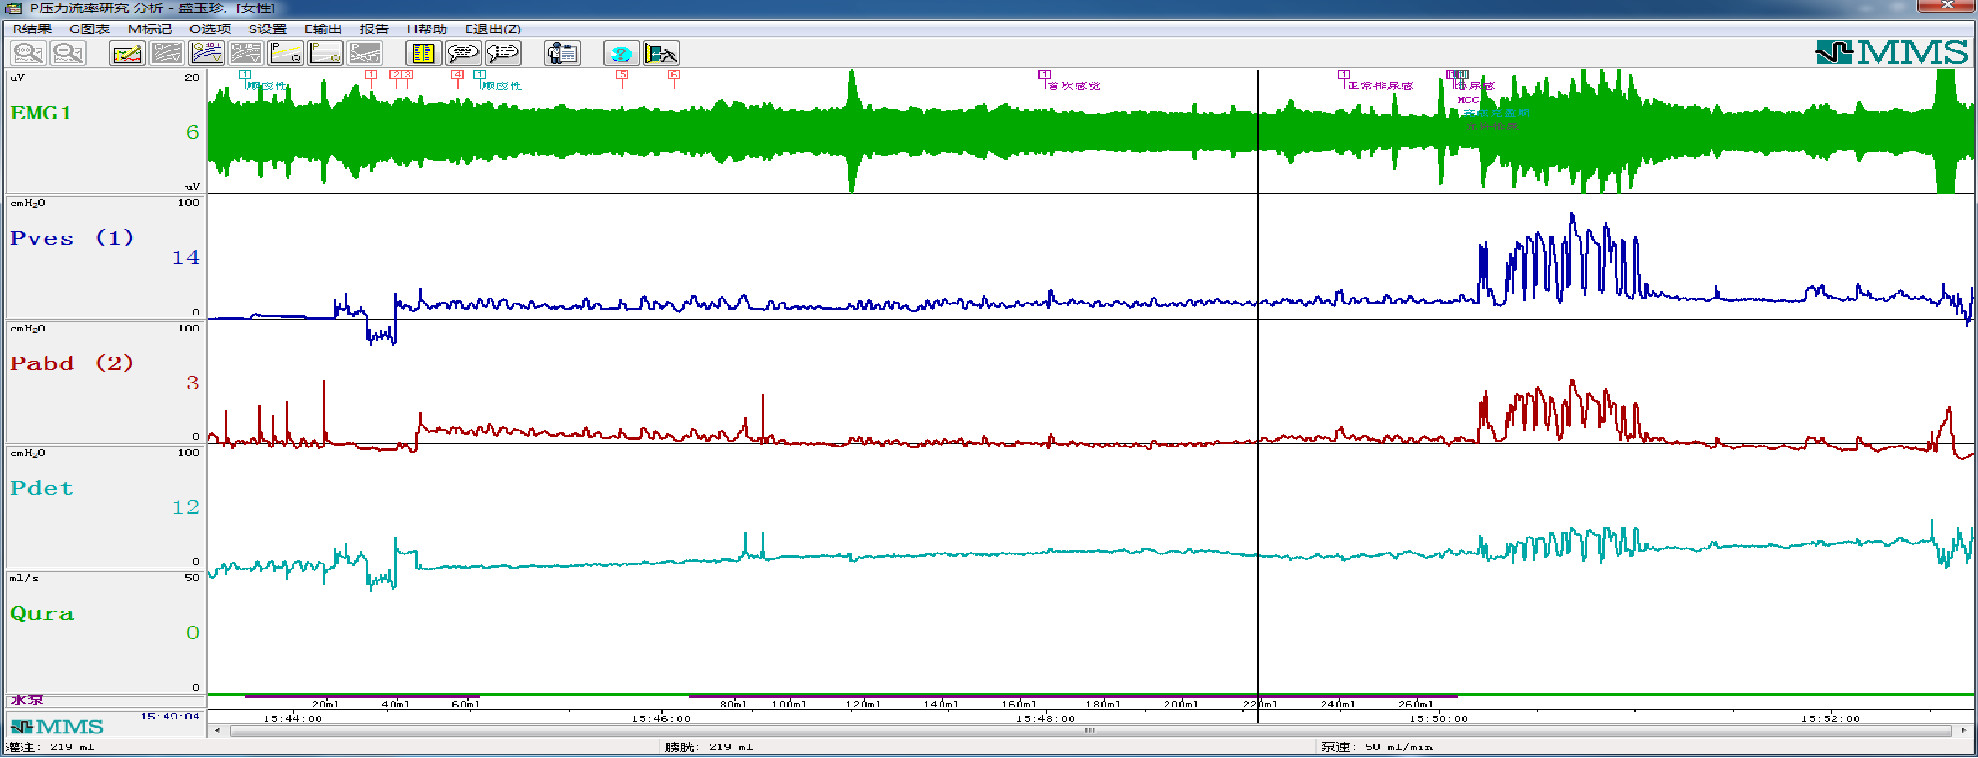Viewport: 1978px width, 758px height.
Task: Open the R结果 menu
Action: coord(33,29)
